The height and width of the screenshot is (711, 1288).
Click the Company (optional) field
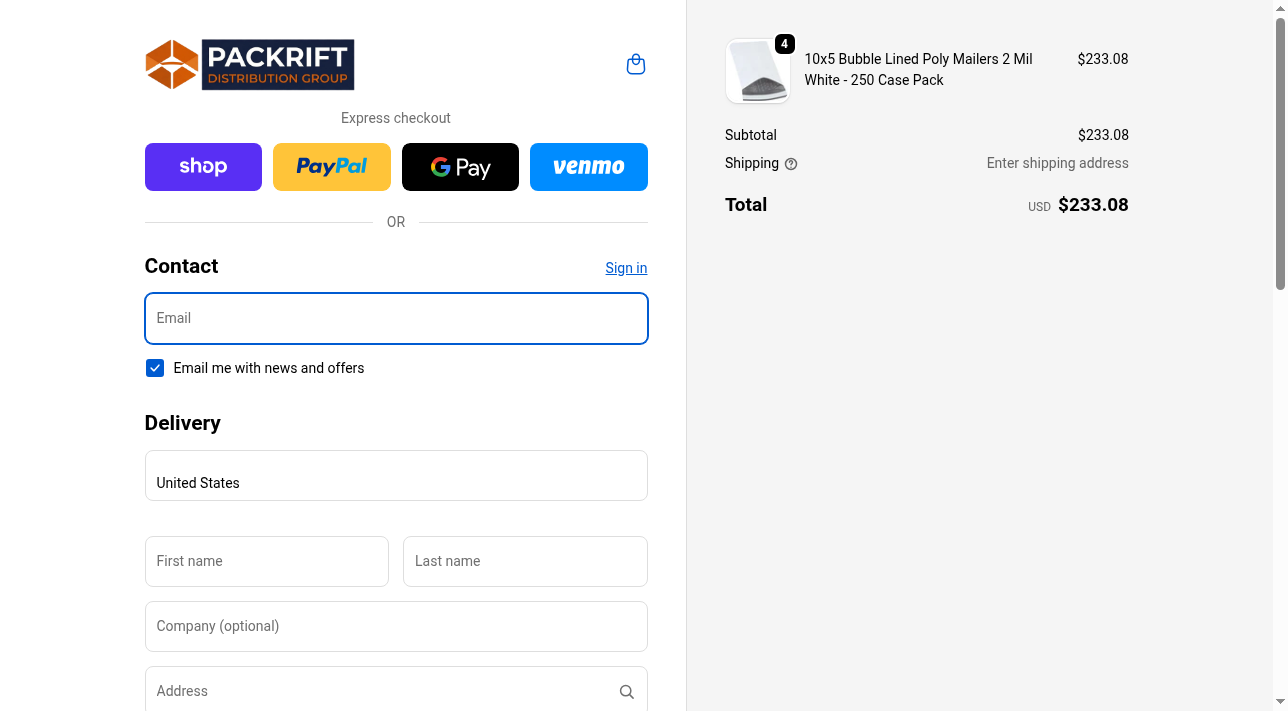pyautogui.click(x=396, y=626)
